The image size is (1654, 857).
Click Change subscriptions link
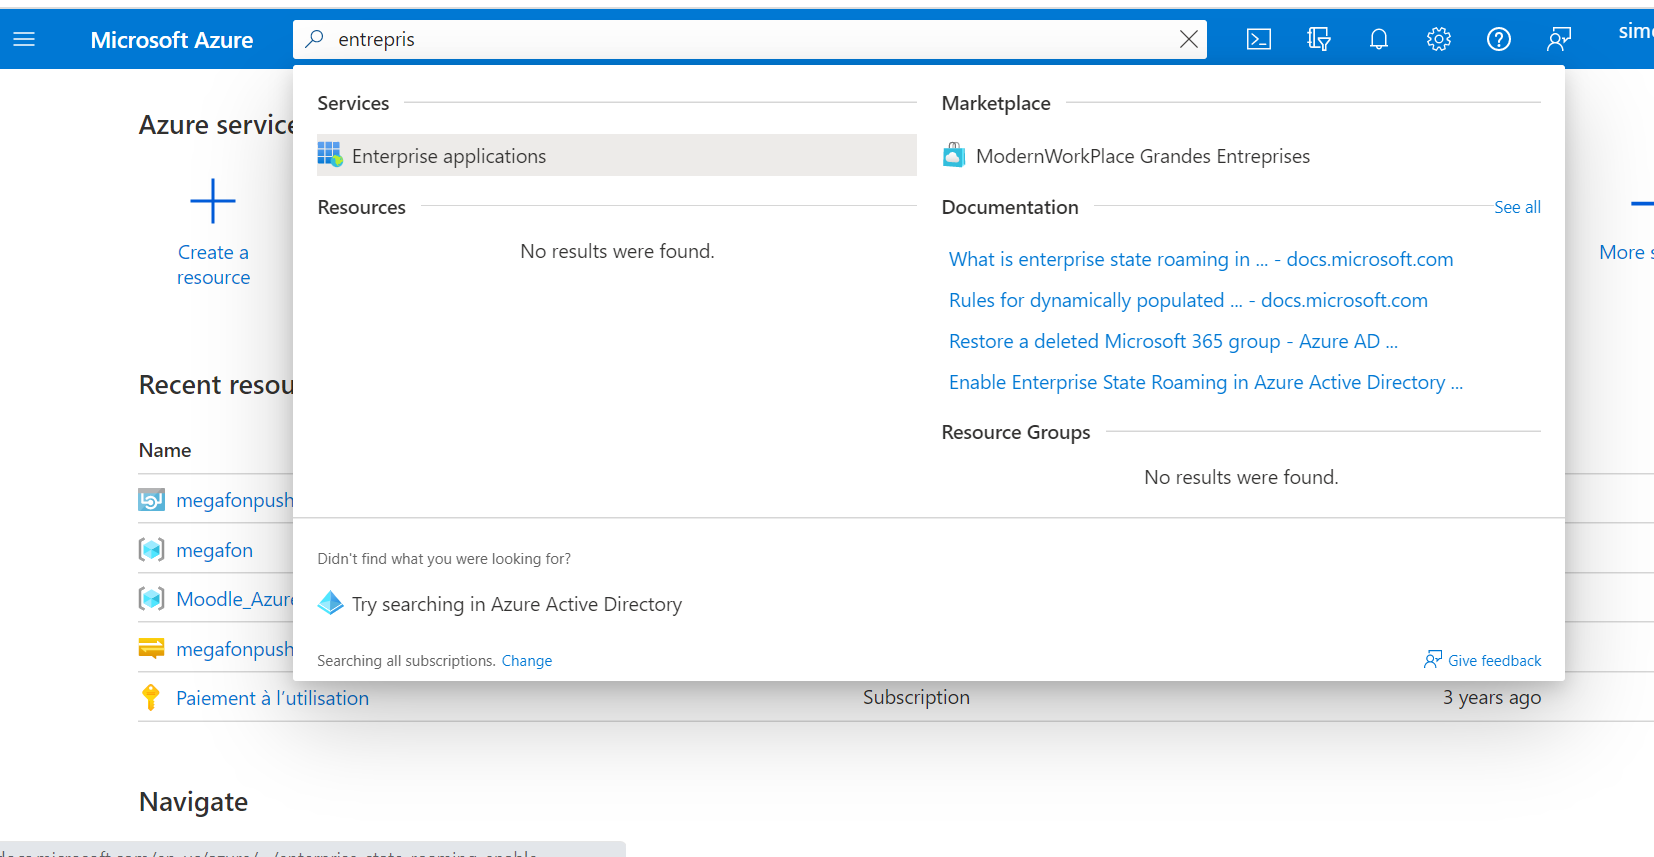[527, 661]
